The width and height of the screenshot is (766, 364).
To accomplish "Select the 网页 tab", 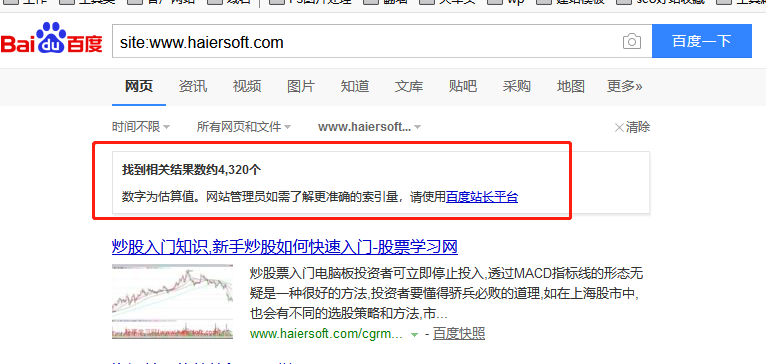I will pos(139,86).
